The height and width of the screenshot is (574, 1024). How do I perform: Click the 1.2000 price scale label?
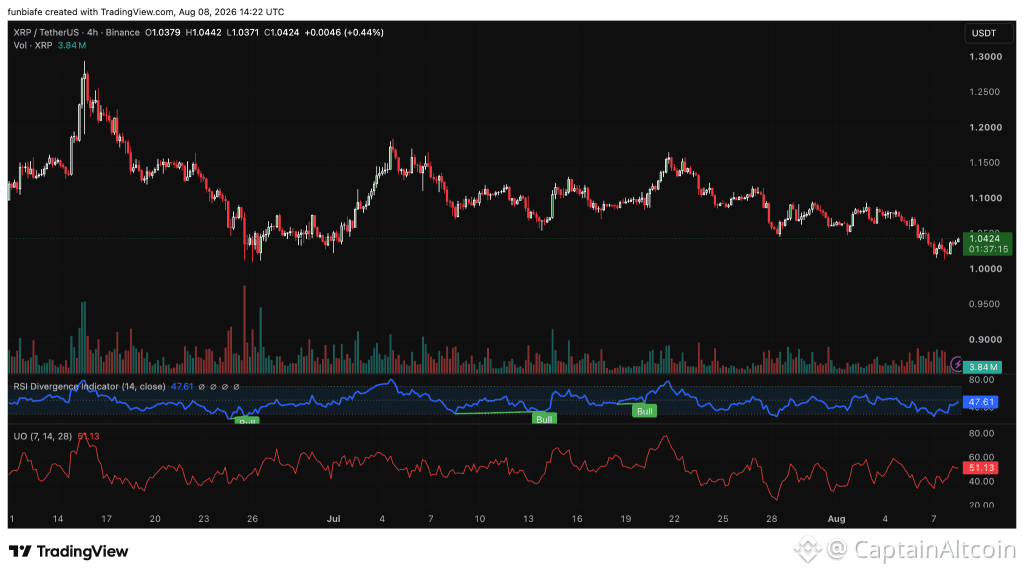pyautogui.click(x=985, y=127)
